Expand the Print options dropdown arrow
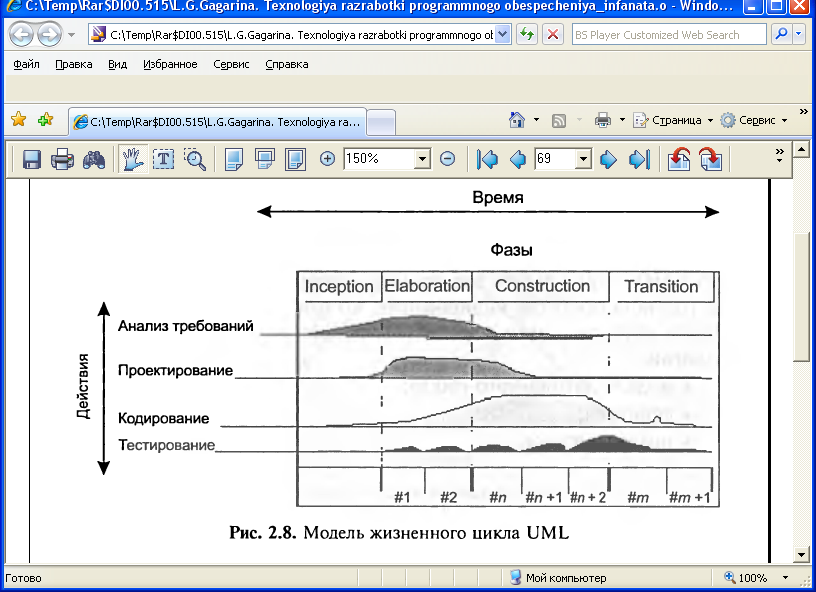816x592 pixels. point(622,120)
